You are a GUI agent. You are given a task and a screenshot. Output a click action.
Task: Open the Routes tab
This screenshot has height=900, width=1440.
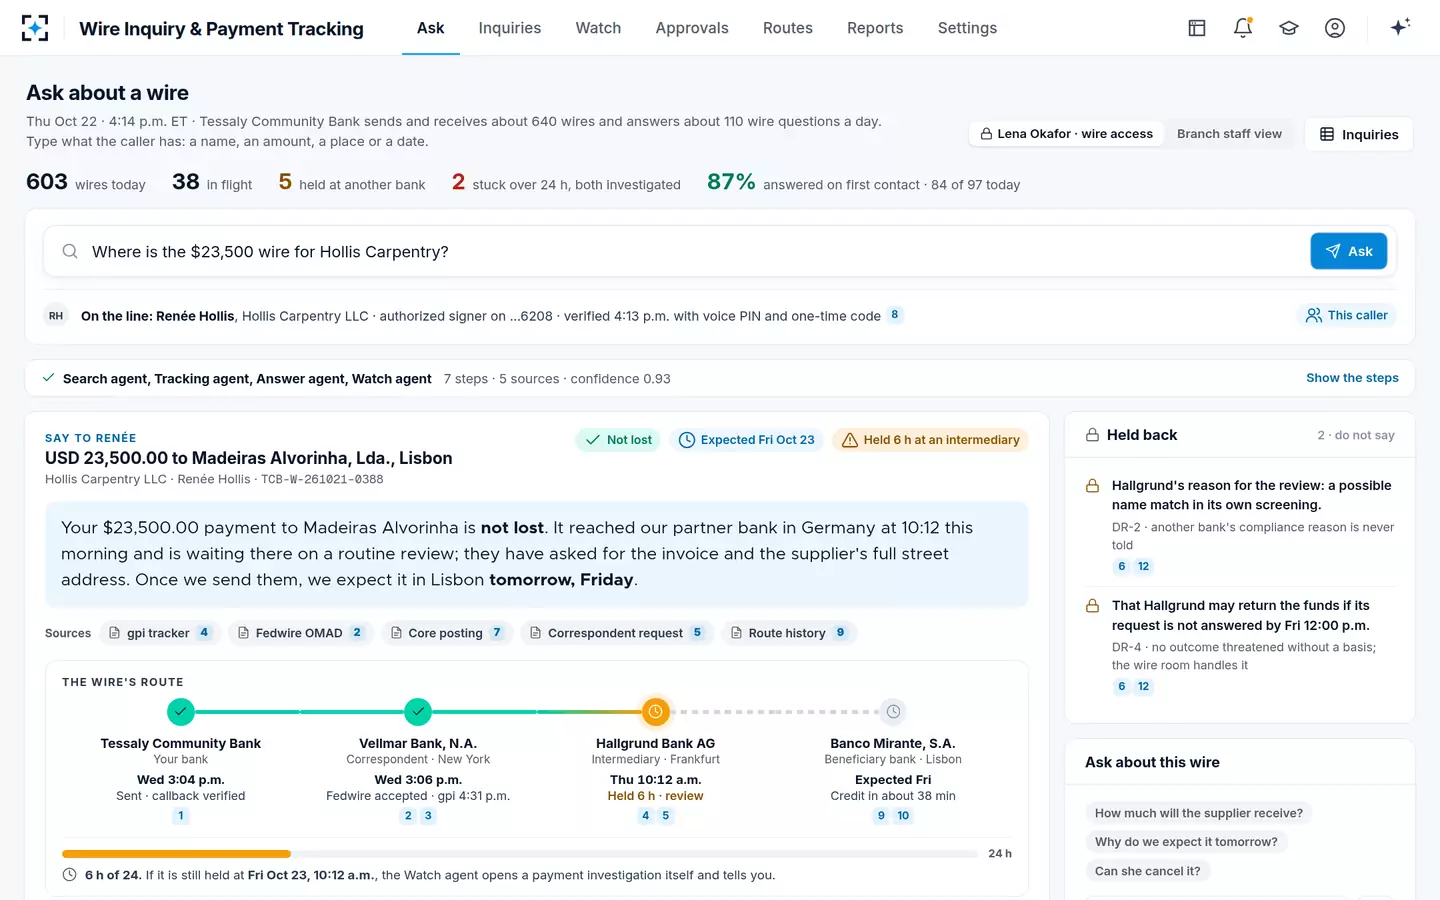pos(788,28)
